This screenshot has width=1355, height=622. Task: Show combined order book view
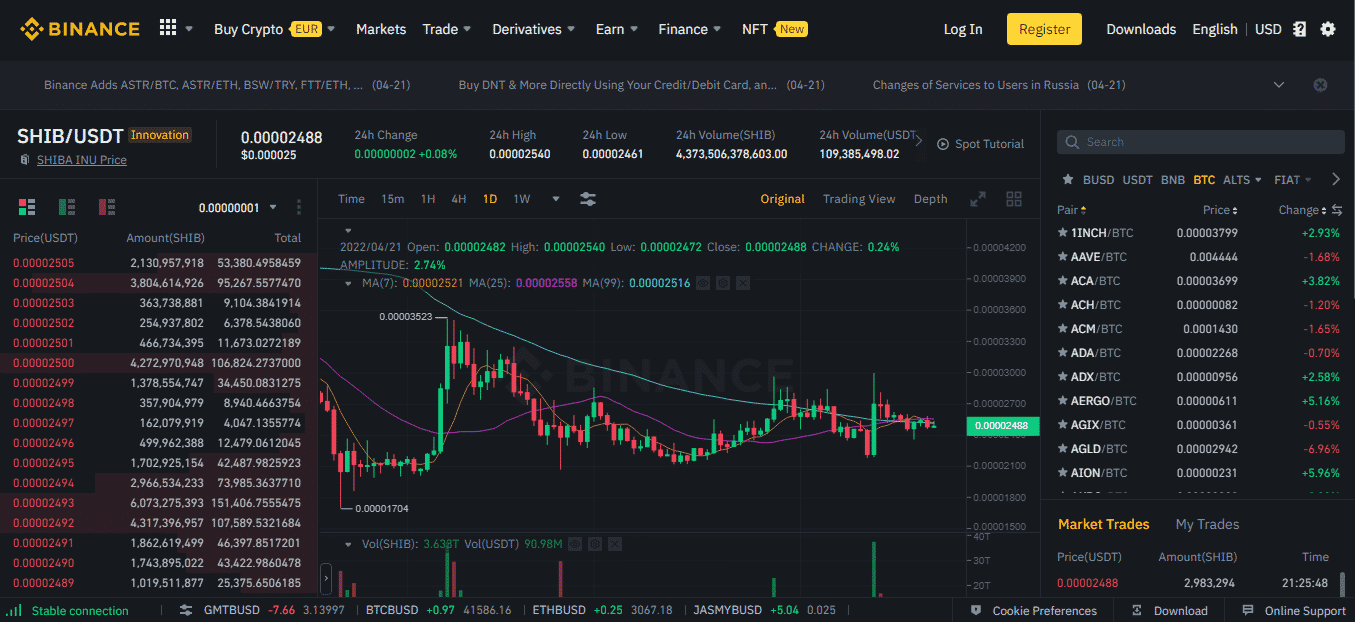pyautogui.click(x=27, y=207)
